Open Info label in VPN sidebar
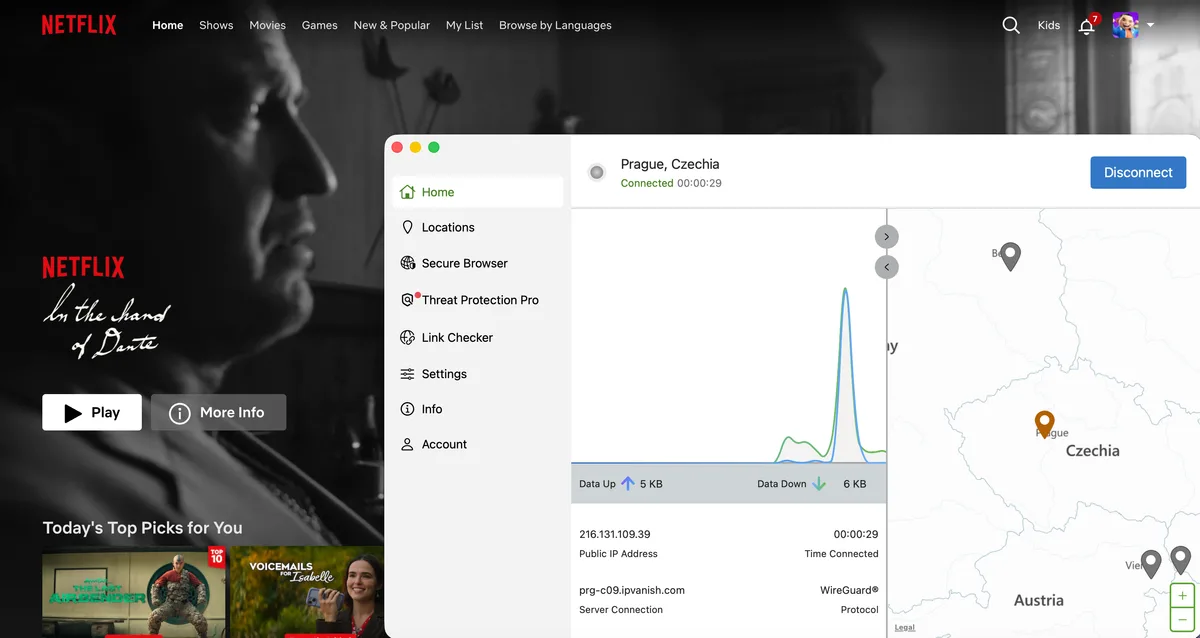This screenshot has height=638, width=1200. point(432,409)
